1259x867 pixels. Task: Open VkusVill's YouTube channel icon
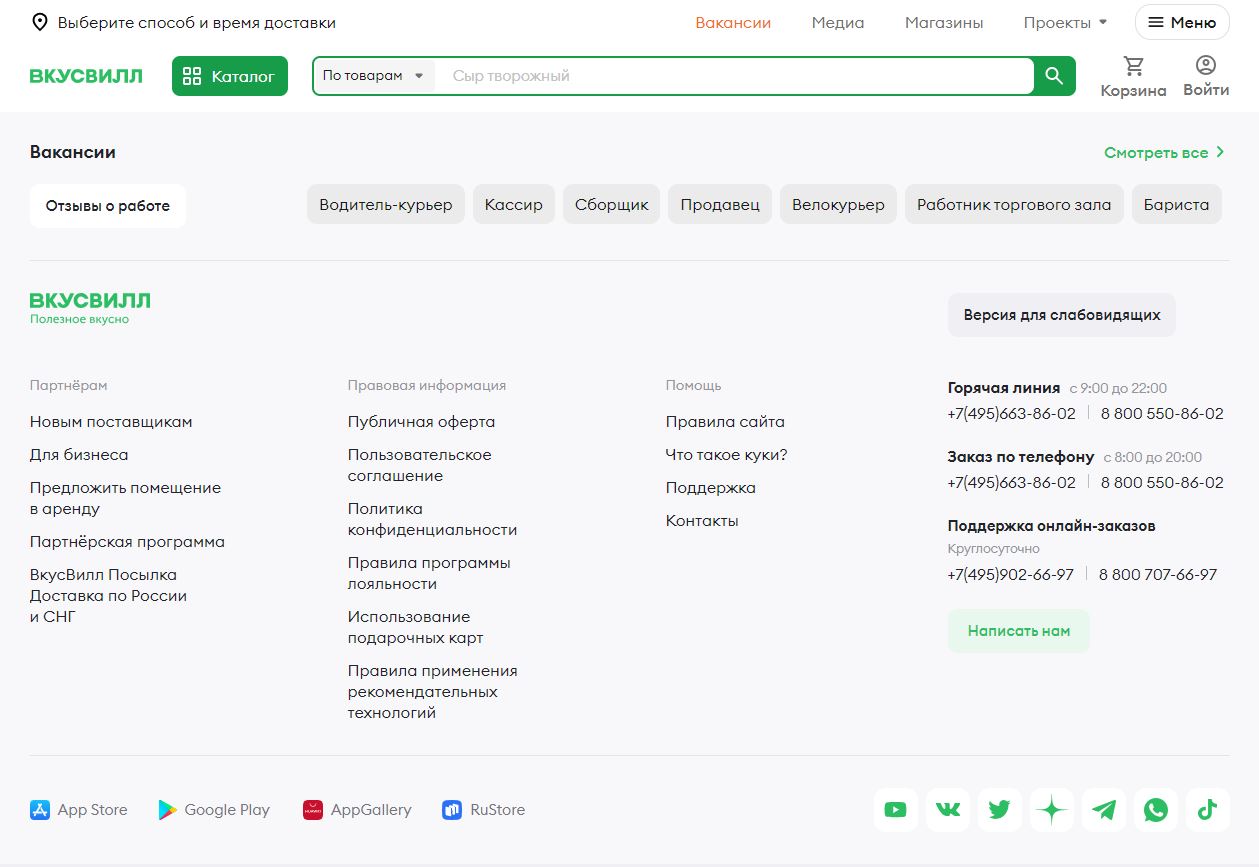coord(895,810)
